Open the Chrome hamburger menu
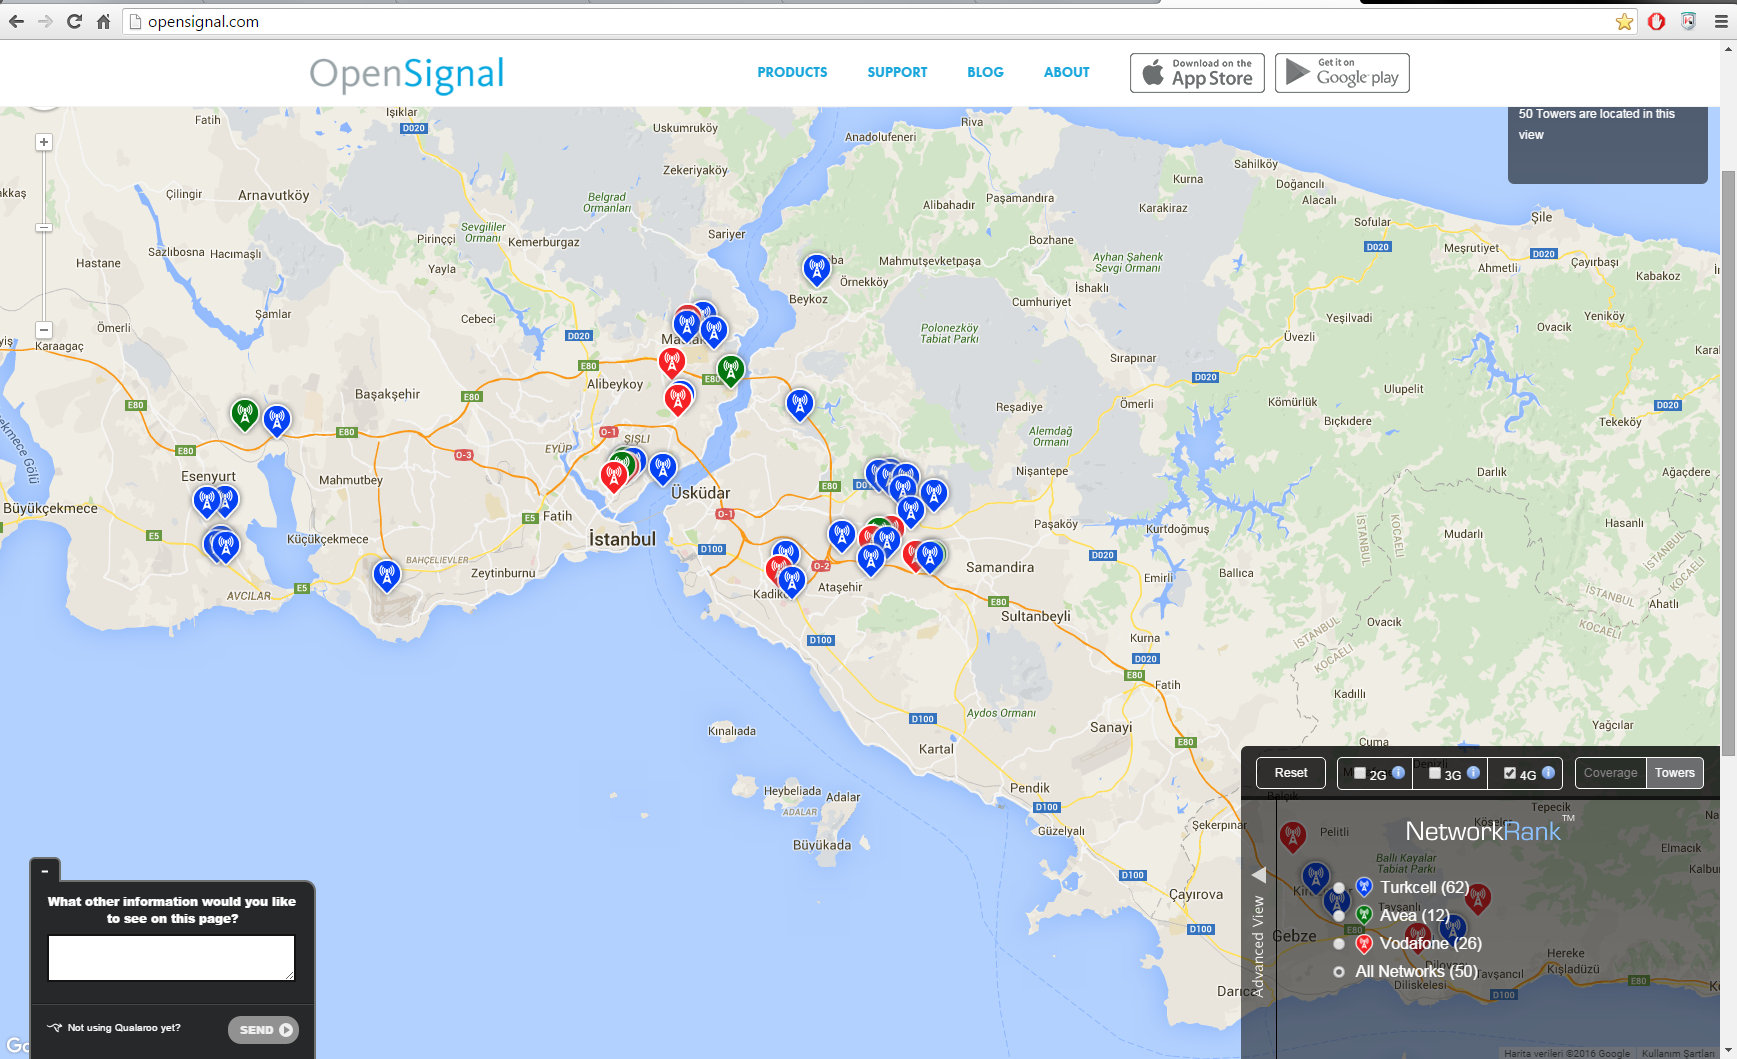 tap(1721, 21)
